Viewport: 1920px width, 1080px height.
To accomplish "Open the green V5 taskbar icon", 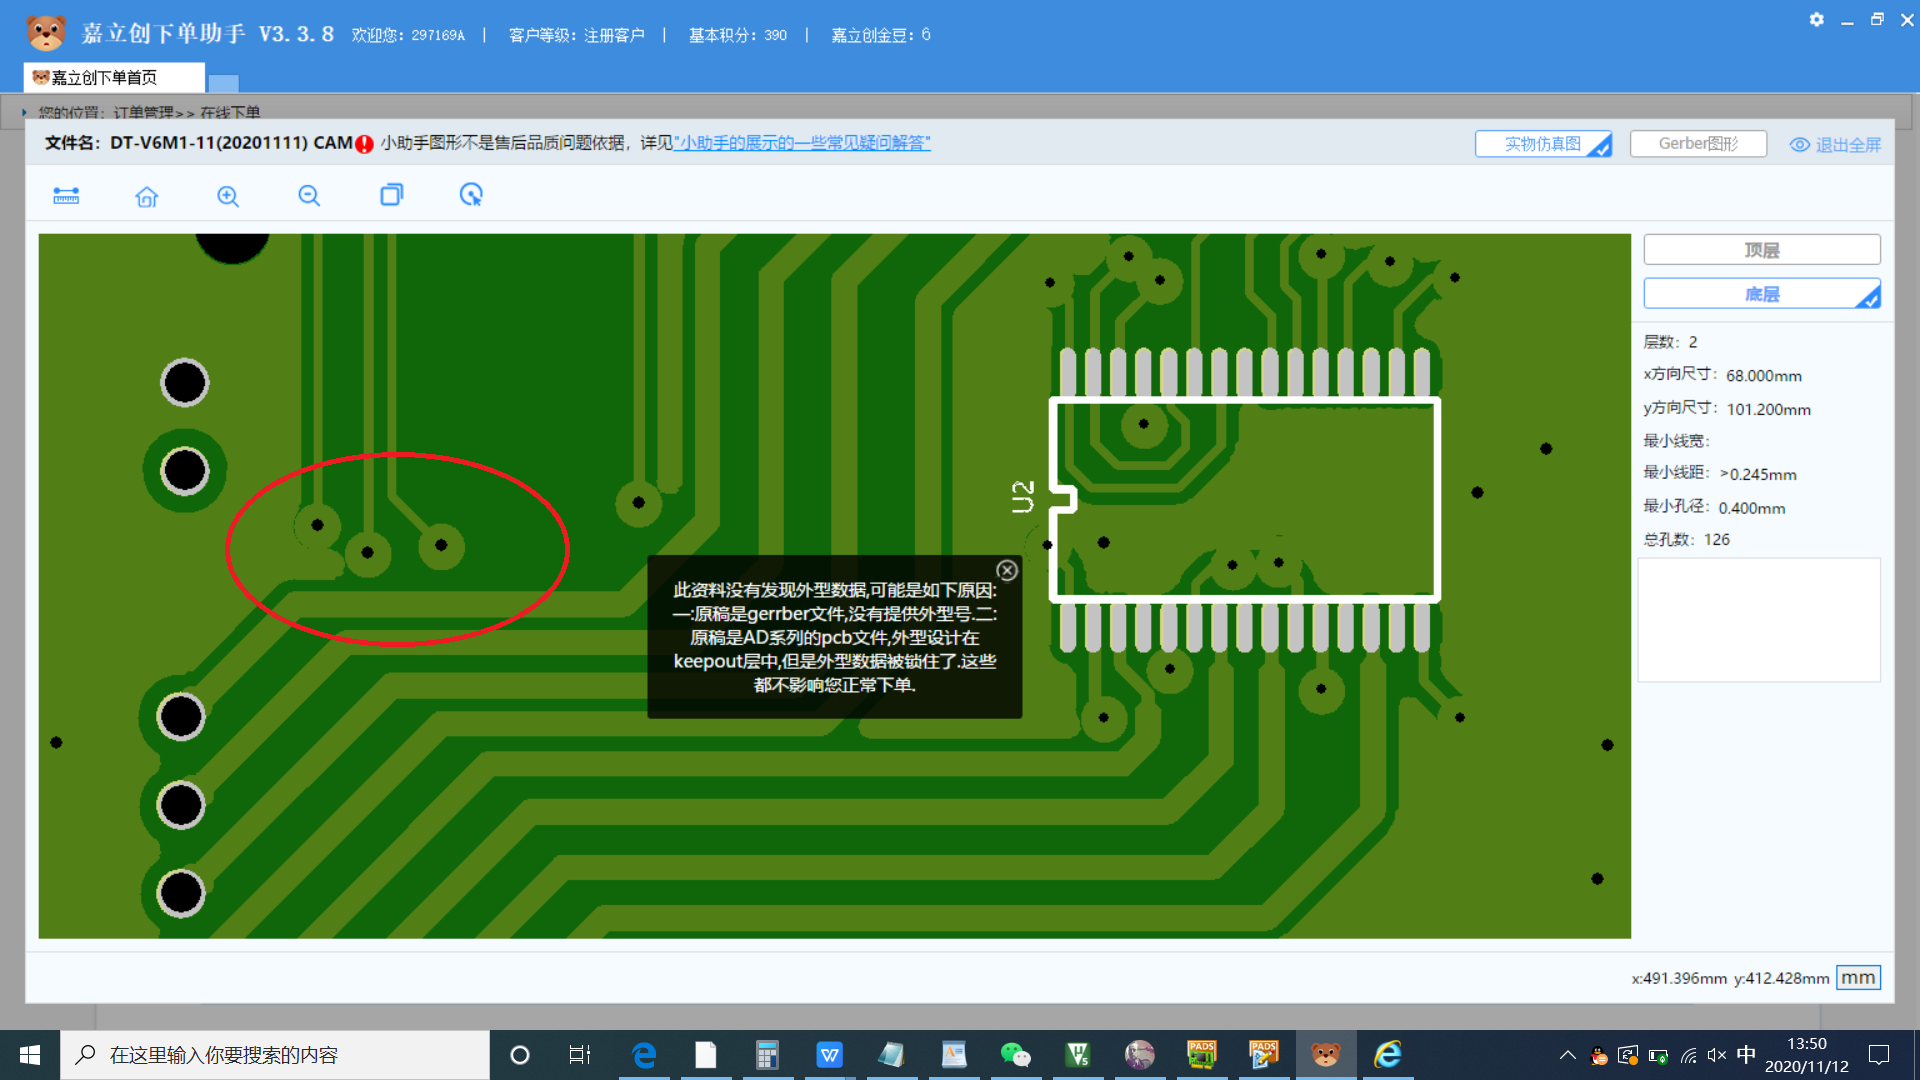I will click(x=1077, y=1055).
